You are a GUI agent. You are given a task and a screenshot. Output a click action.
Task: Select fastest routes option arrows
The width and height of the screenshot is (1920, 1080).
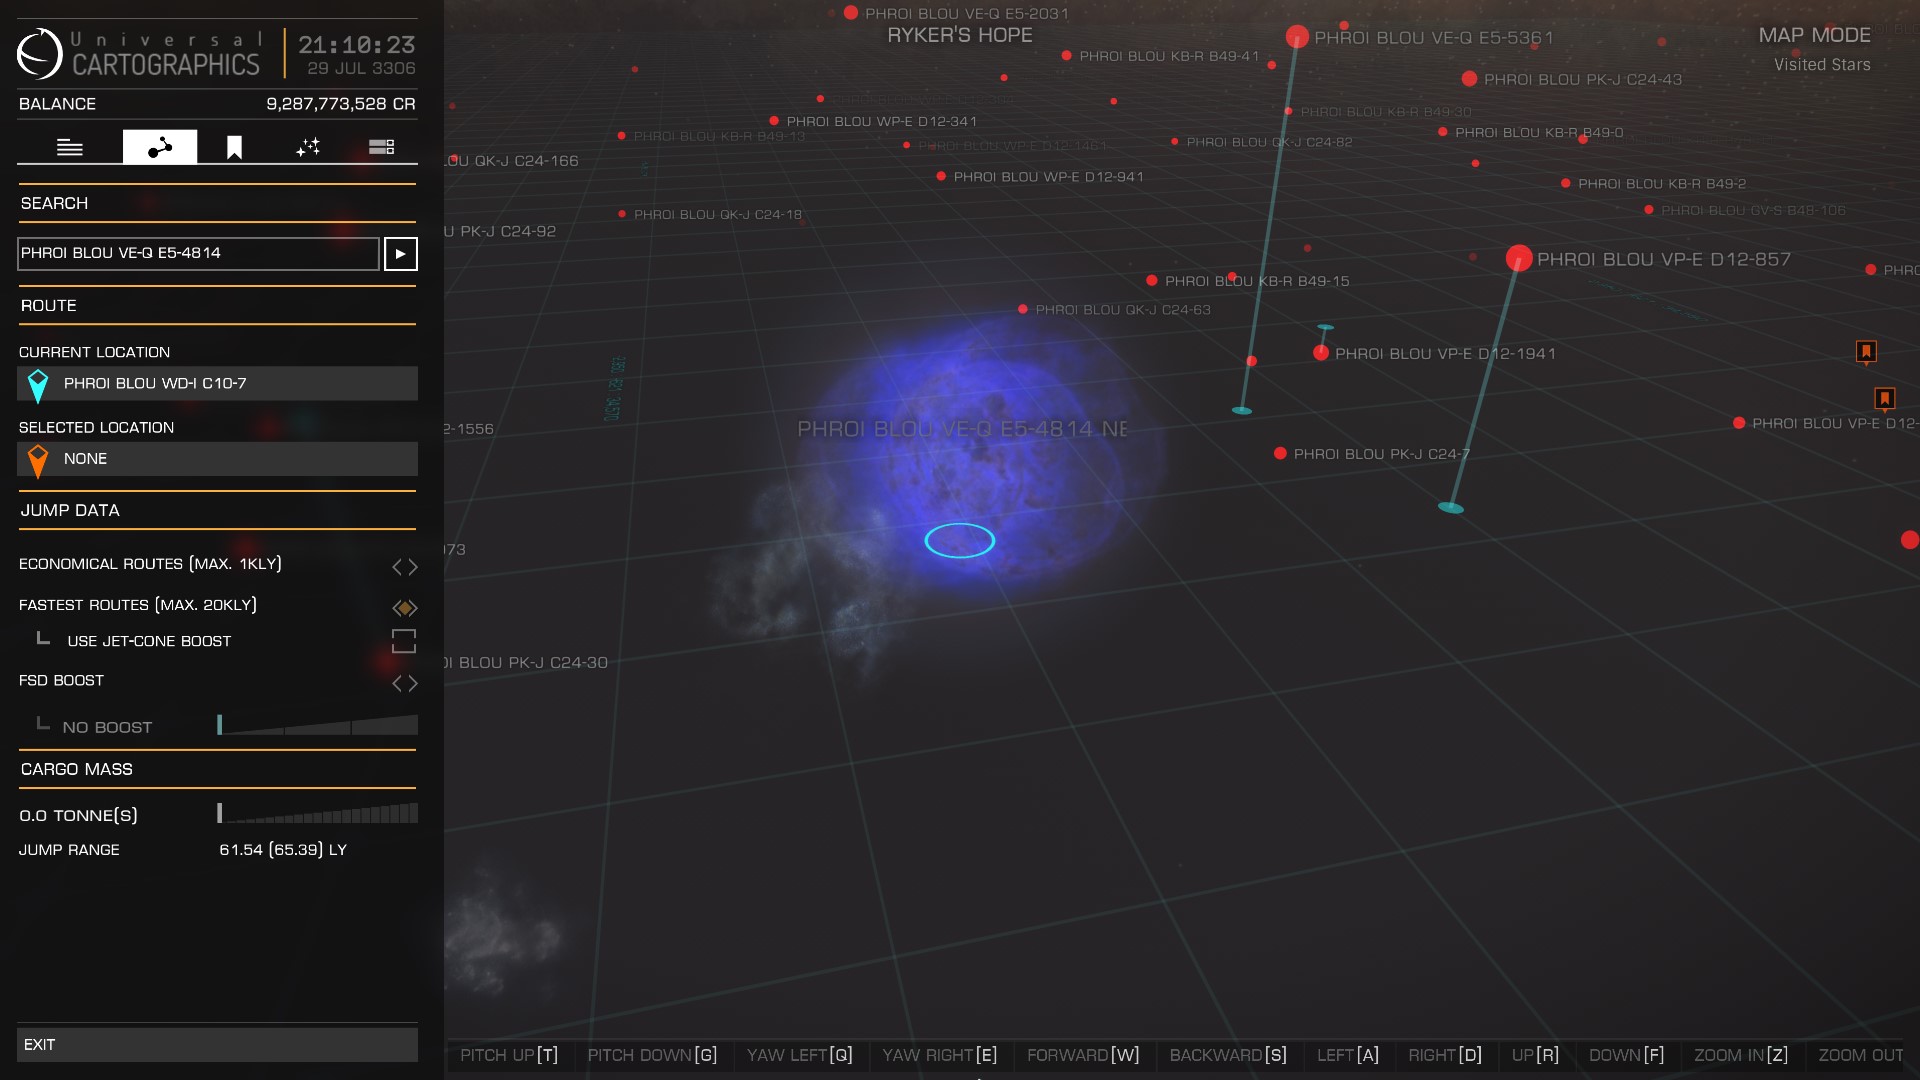(x=405, y=608)
